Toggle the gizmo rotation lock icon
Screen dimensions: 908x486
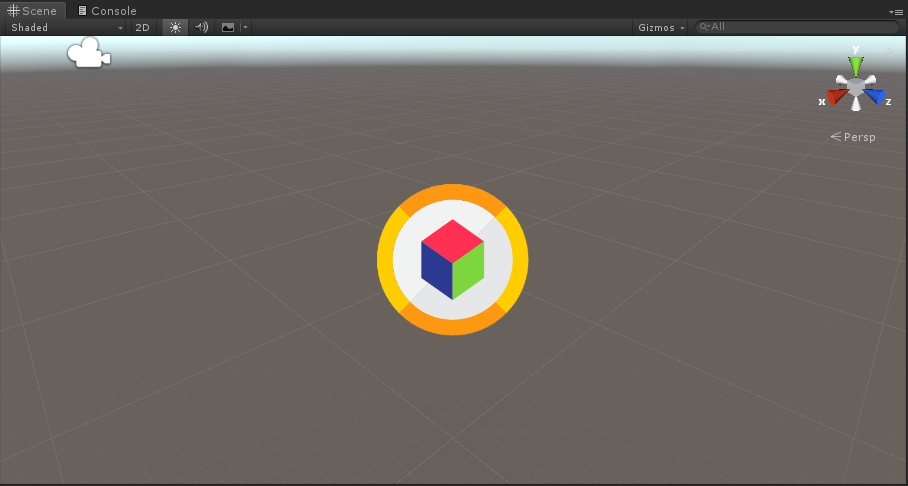[x=889, y=53]
